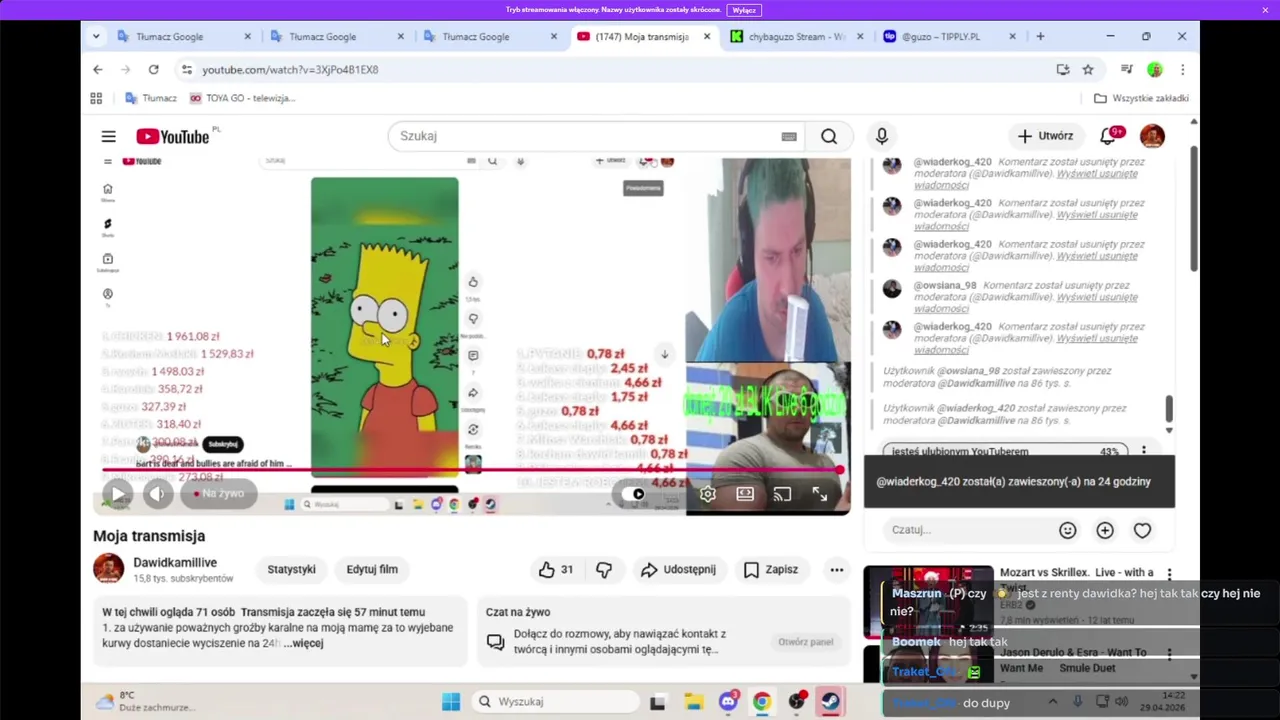Toggle mute on the video player
Image resolution: width=1280 pixels, height=720 pixels.
pyautogui.click(x=158, y=493)
